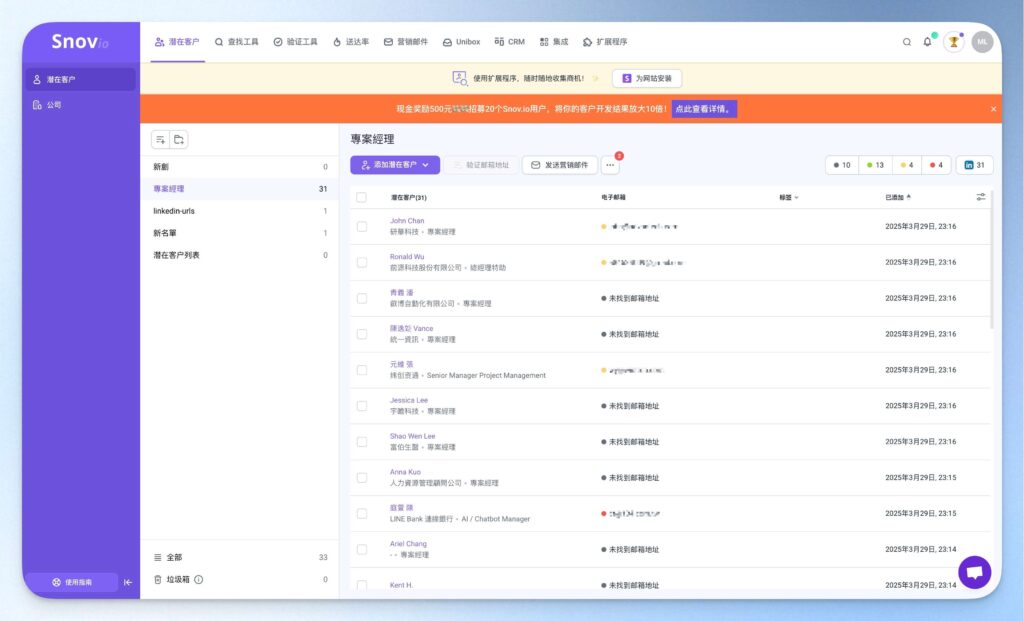Open the more options ellipsis button
This screenshot has height=621, width=1024.
(x=610, y=165)
